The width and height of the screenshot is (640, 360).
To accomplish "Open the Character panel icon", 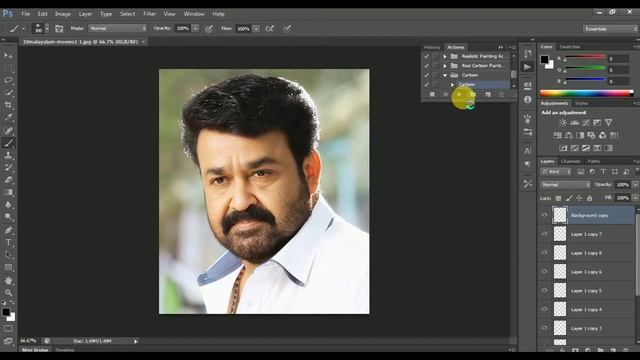I will click(x=527, y=151).
